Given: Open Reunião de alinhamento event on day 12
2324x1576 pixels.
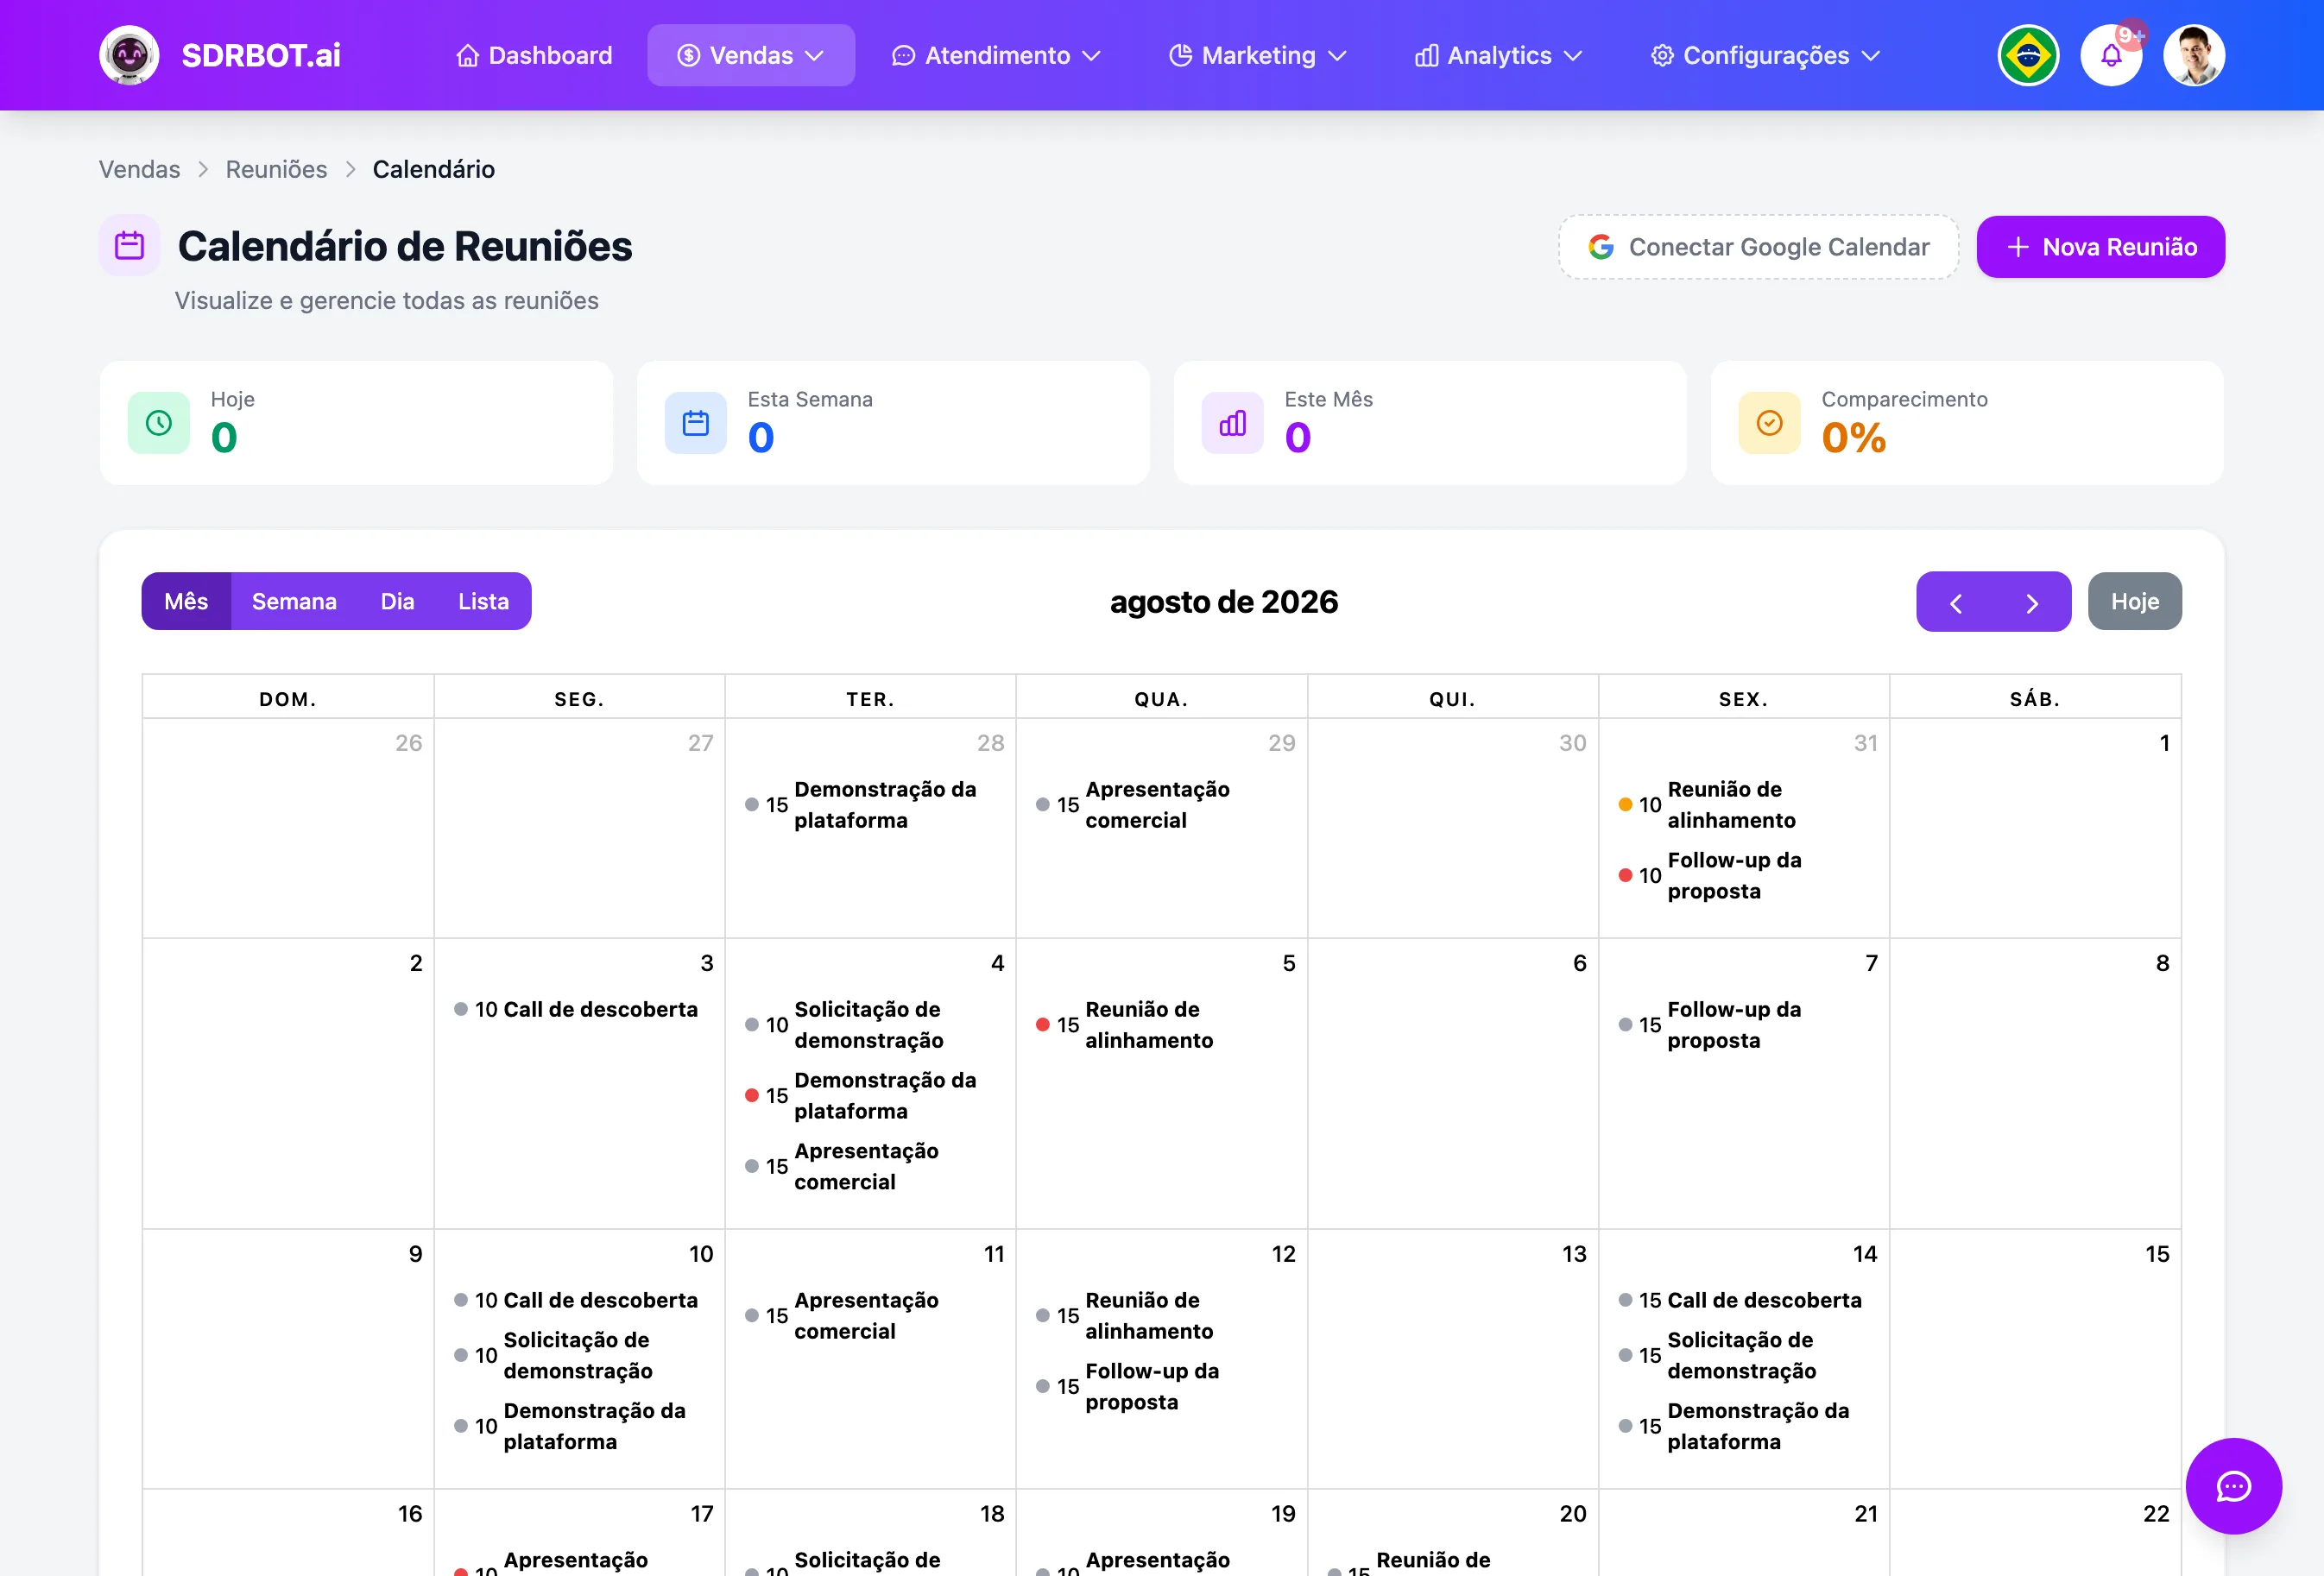Looking at the screenshot, I should [x=1161, y=1316].
